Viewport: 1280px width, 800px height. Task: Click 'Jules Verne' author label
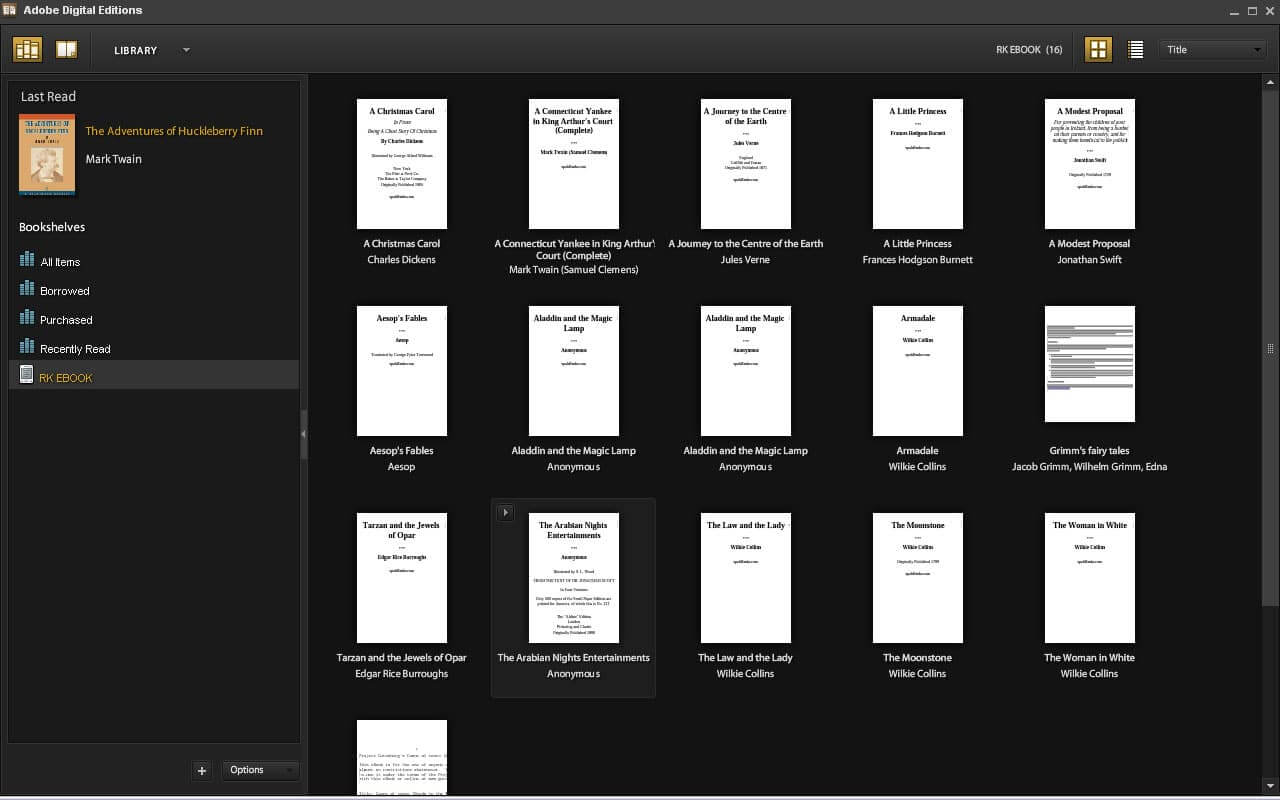[745, 260]
